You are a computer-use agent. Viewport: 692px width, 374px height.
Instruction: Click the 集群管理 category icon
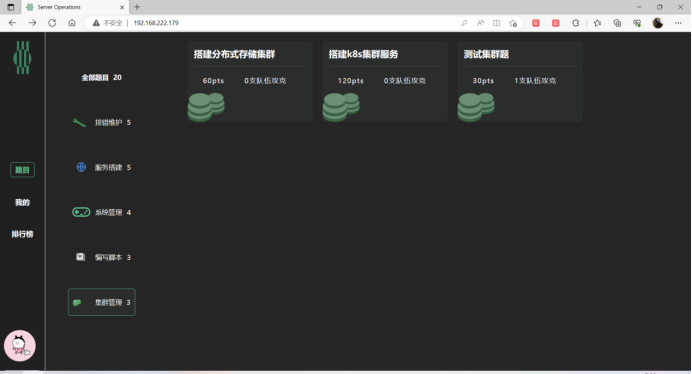pyautogui.click(x=77, y=302)
